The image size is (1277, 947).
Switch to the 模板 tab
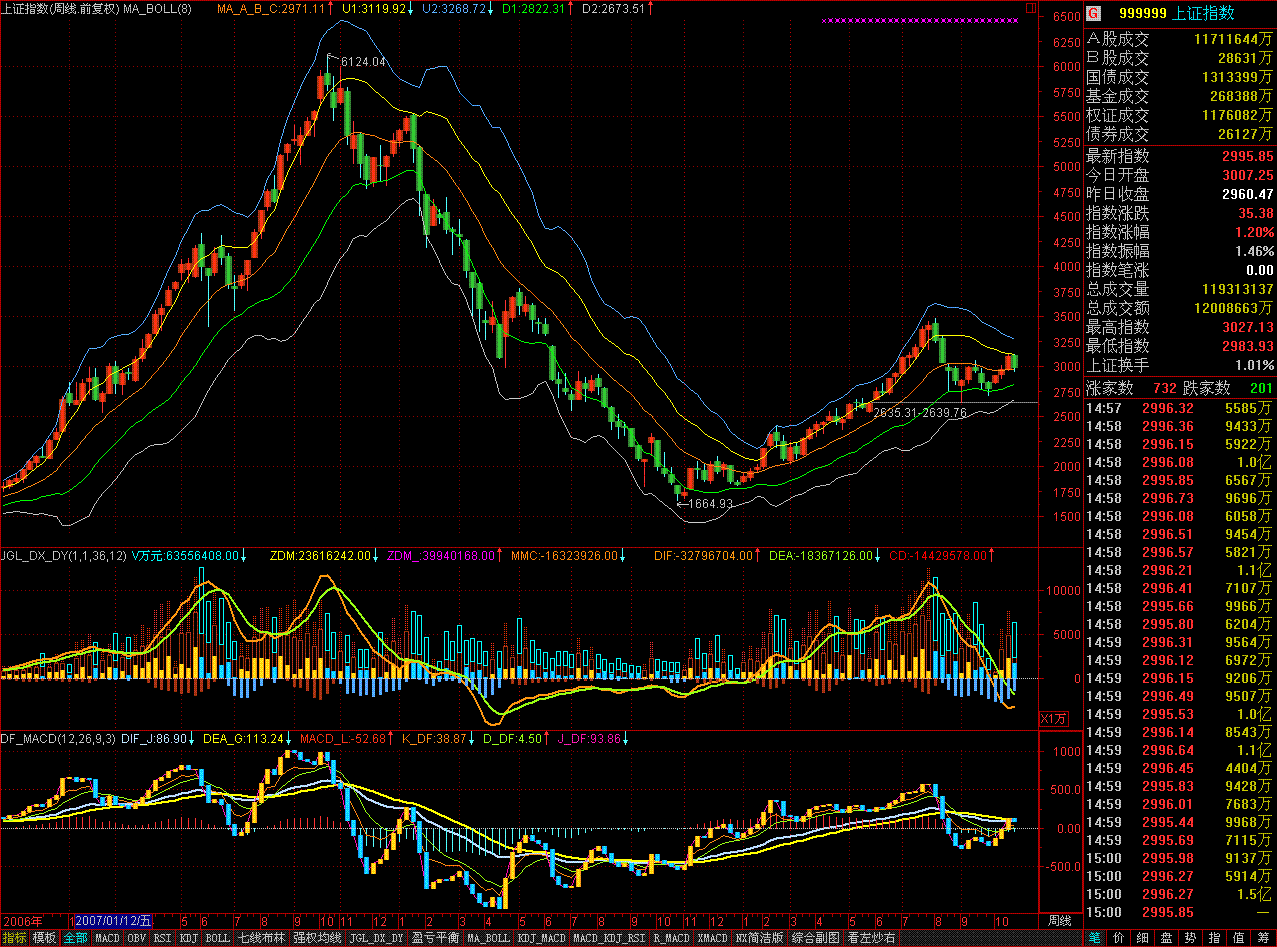(44, 939)
